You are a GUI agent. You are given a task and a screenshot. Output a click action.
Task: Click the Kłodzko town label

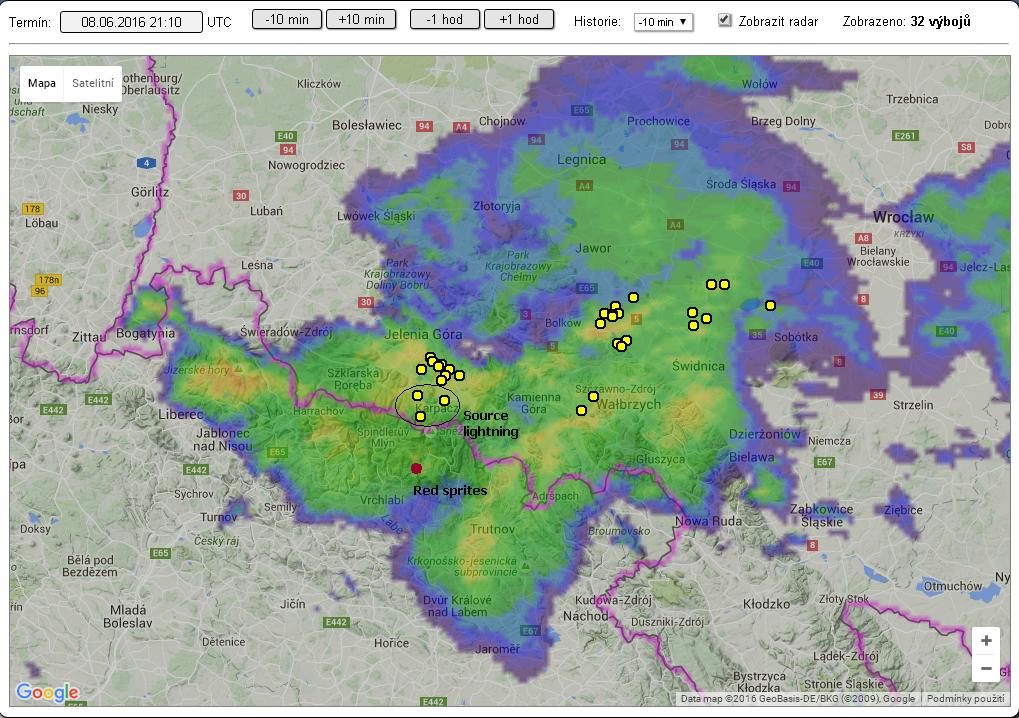[766, 604]
